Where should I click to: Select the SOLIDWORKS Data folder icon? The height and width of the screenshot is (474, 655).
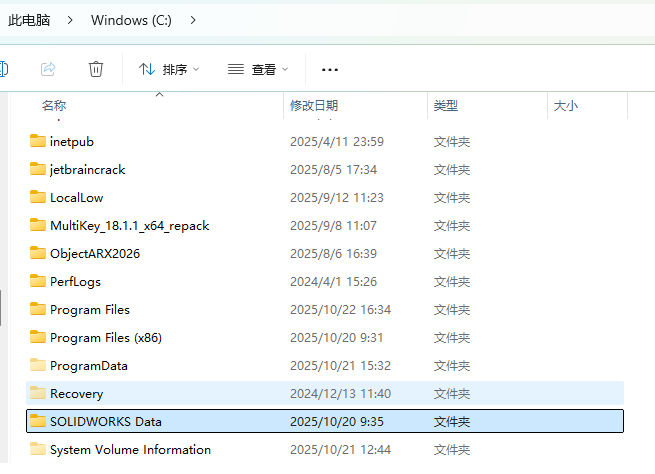point(38,421)
